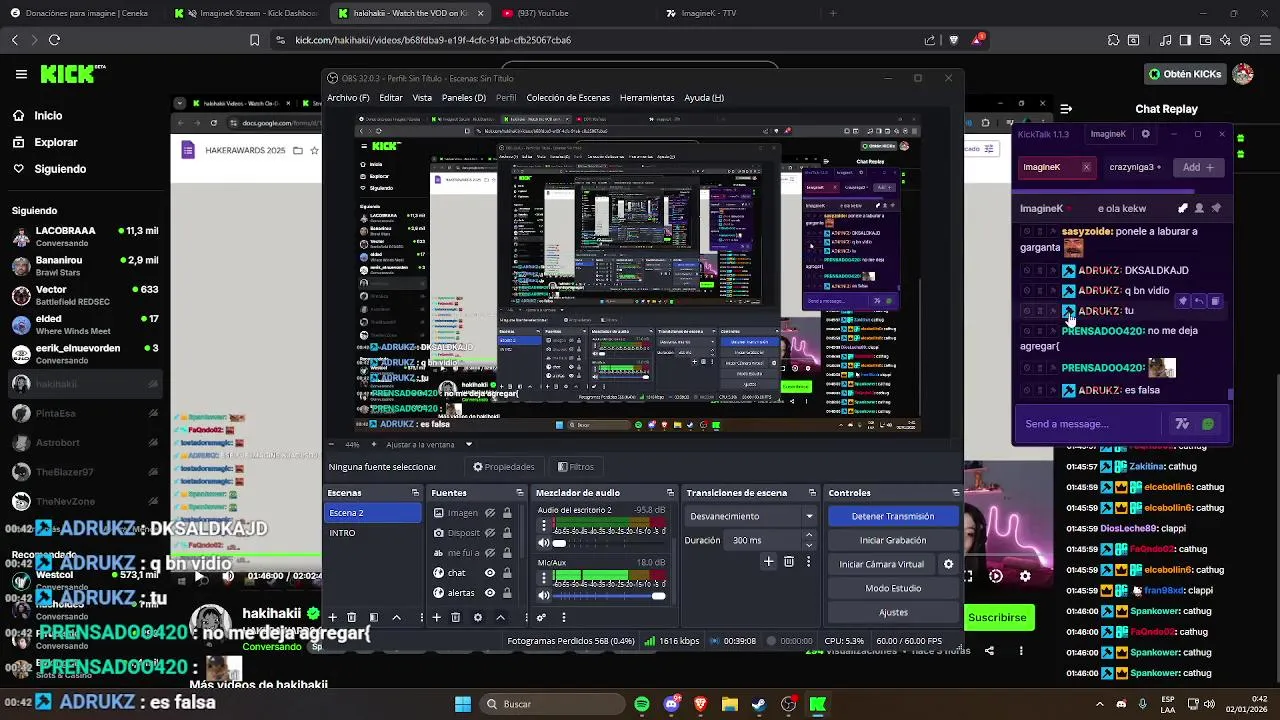This screenshot has height=720, width=1280.
Task: Collapse the Chat Replay panel
Action: click(1066, 109)
